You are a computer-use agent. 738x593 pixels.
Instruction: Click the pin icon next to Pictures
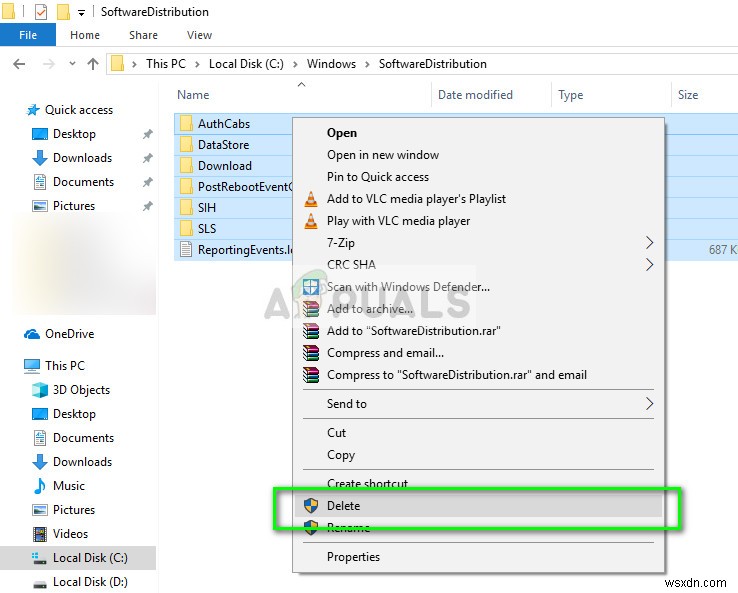pos(147,206)
